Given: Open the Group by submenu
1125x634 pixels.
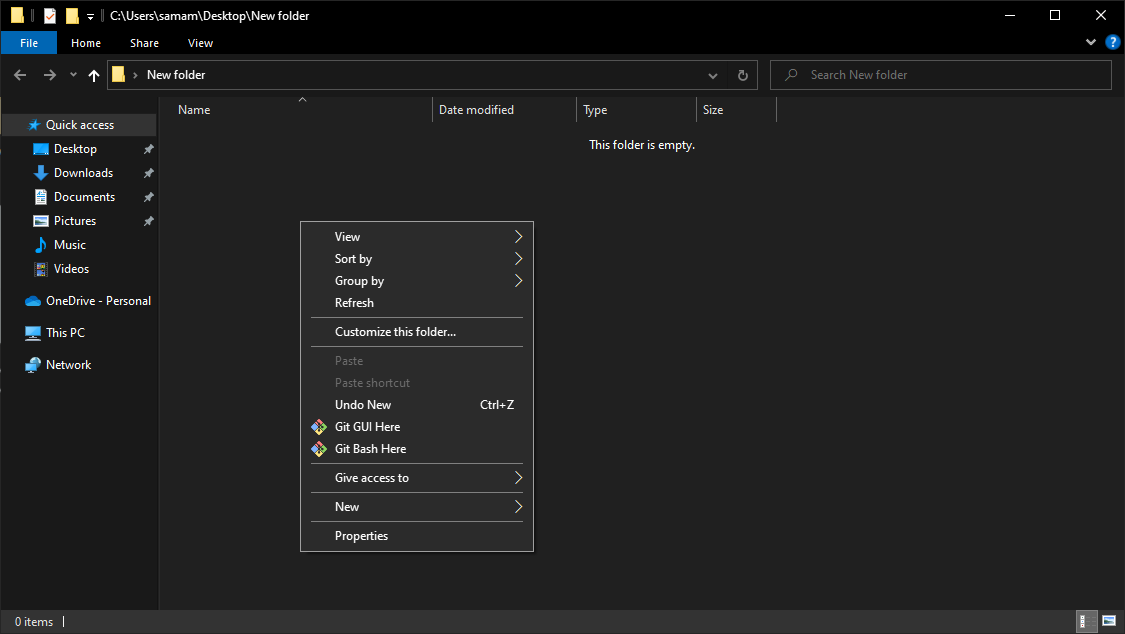Looking at the screenshot, I should [417, 280].
